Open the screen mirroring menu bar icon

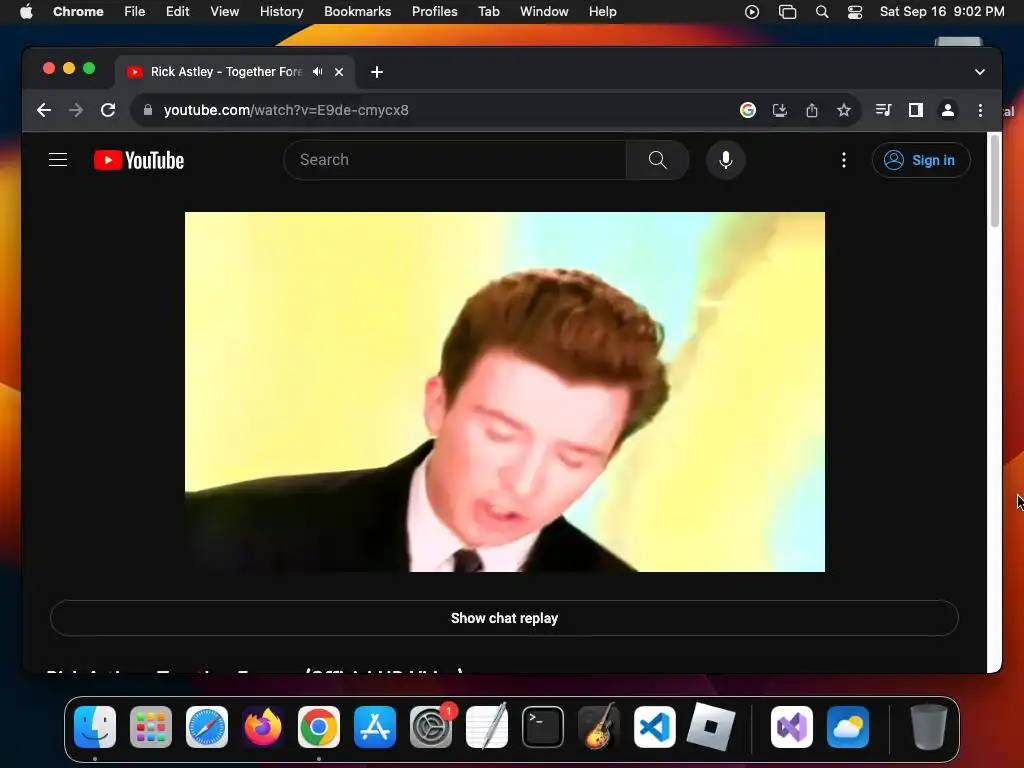788,12
